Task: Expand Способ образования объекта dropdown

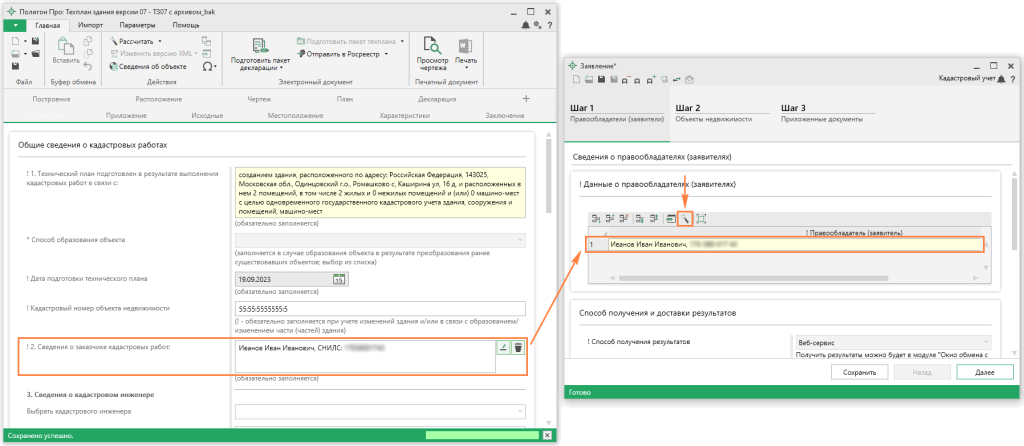Action: click(518, 240)
